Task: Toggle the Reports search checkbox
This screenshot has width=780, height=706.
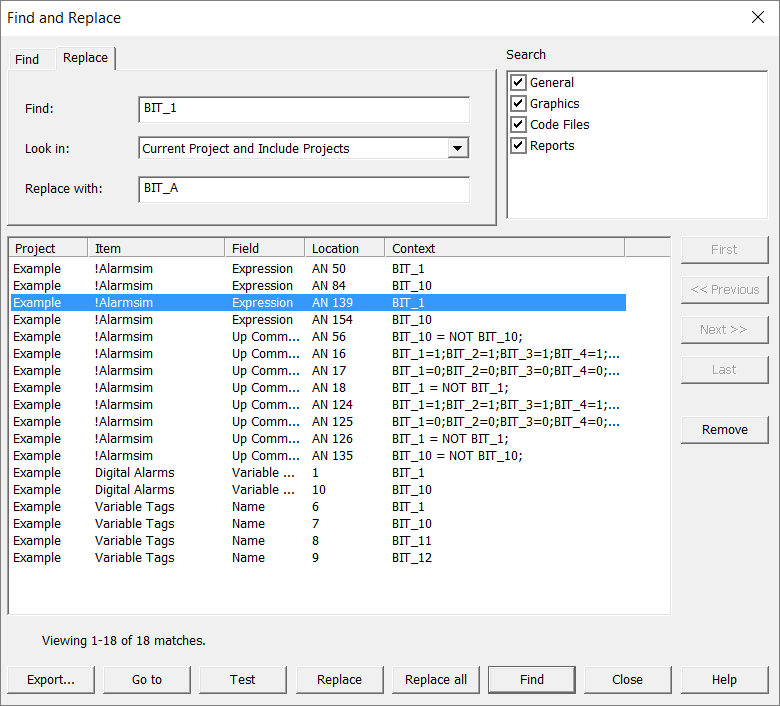Action: pos(518,146)
